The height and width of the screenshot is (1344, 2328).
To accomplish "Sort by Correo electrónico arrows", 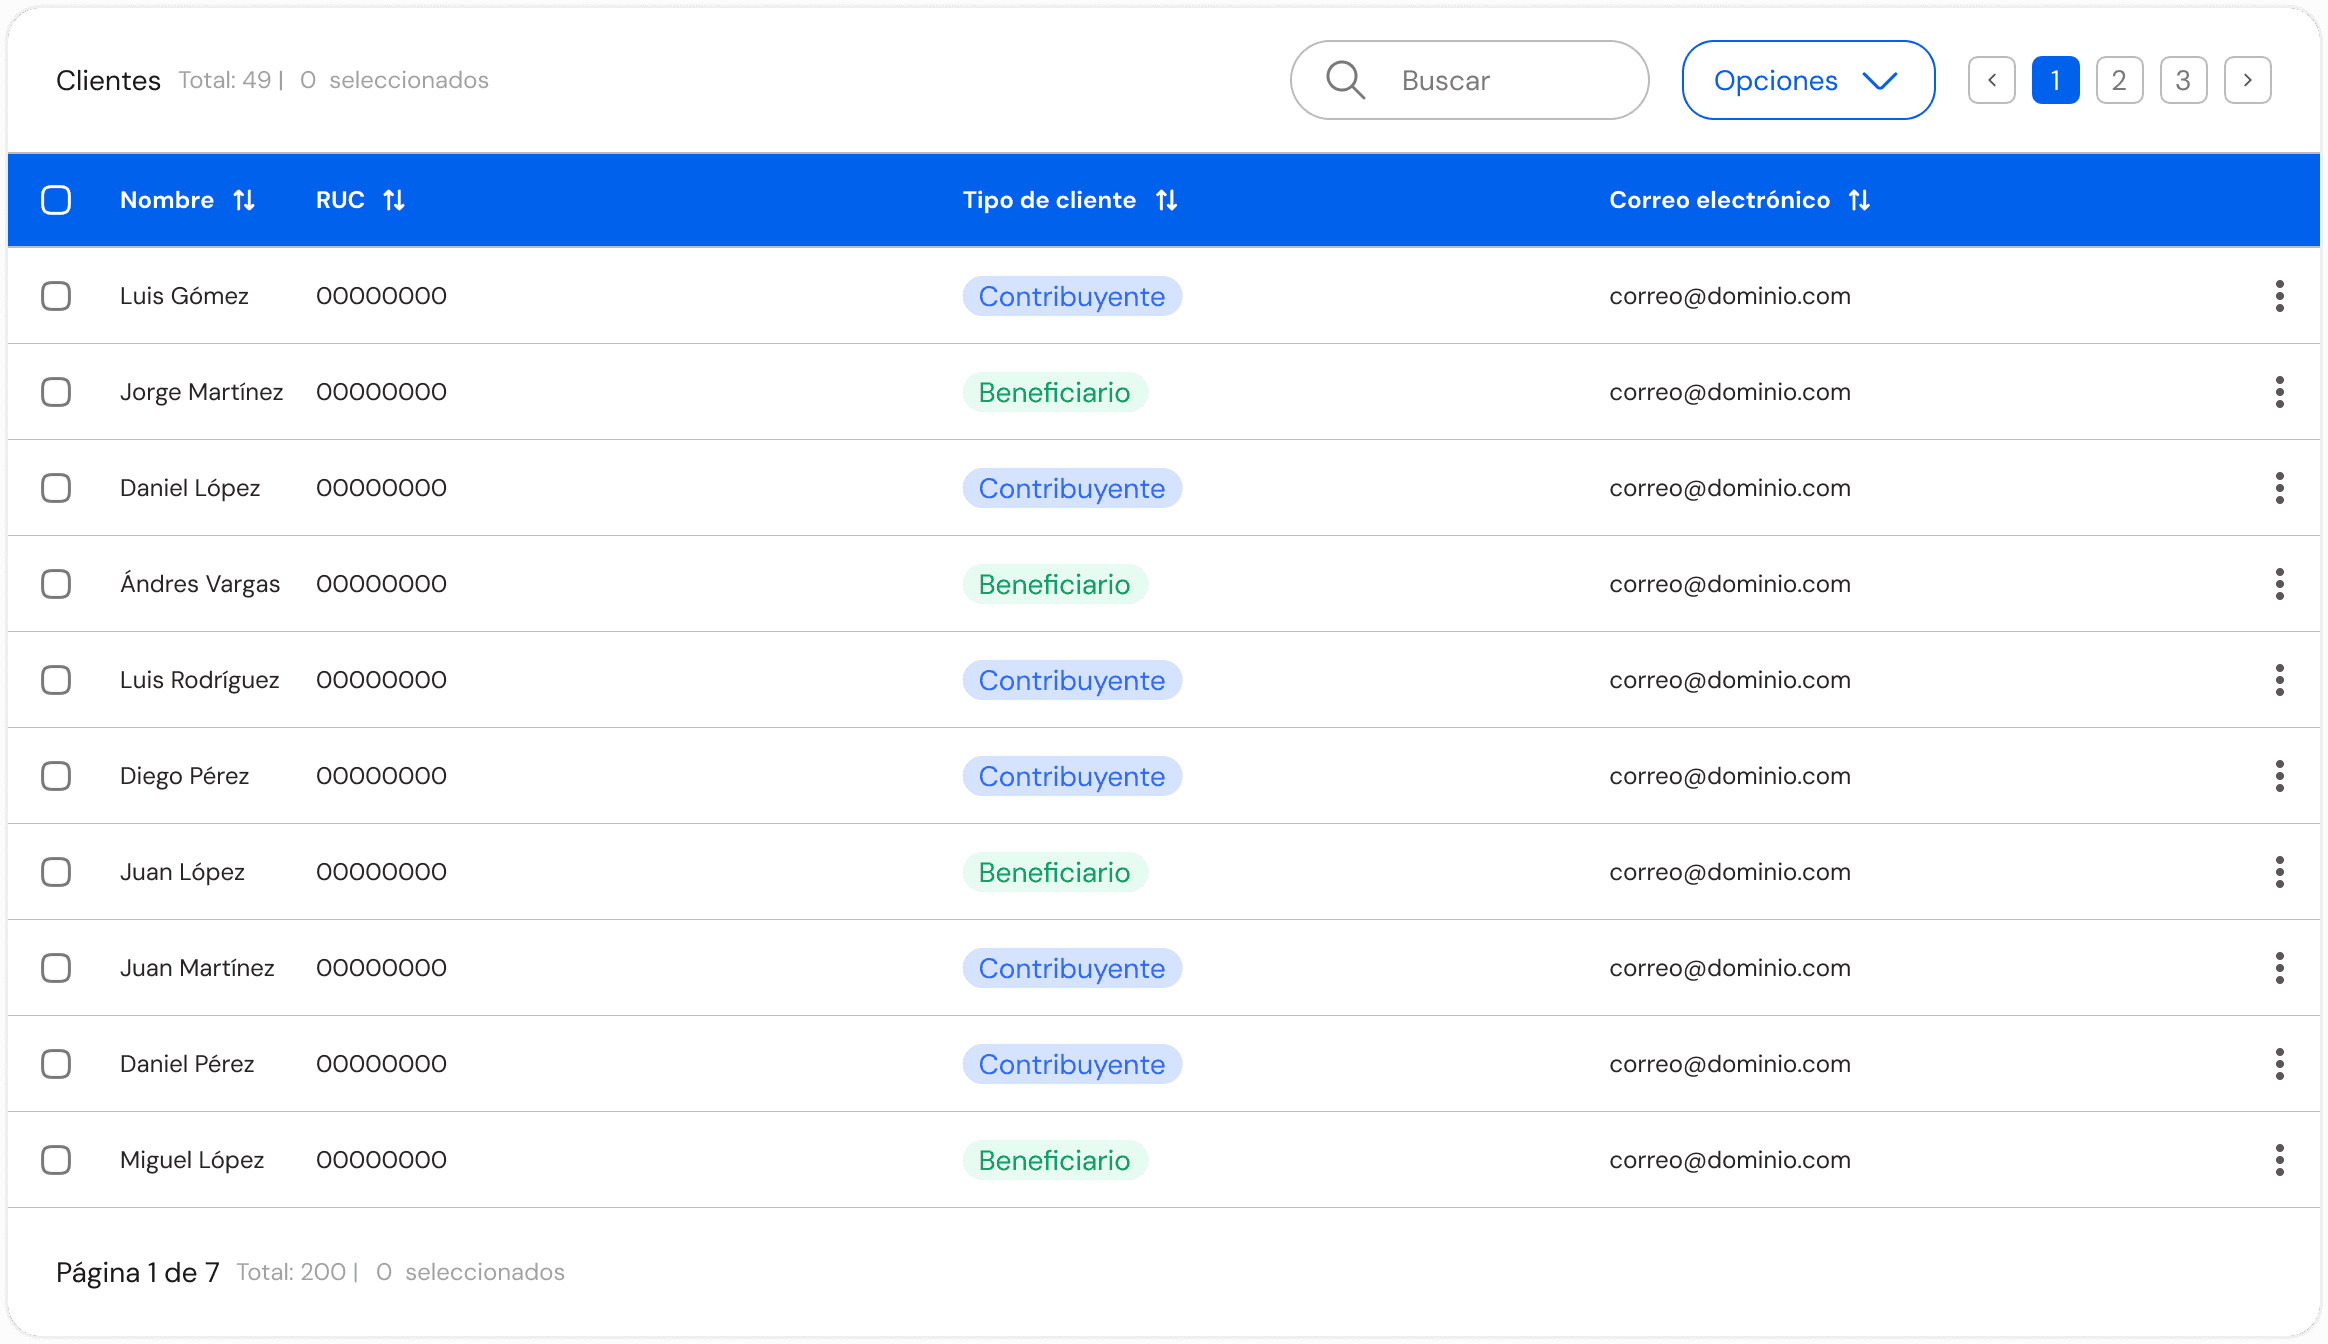I will click(1859, 200).
